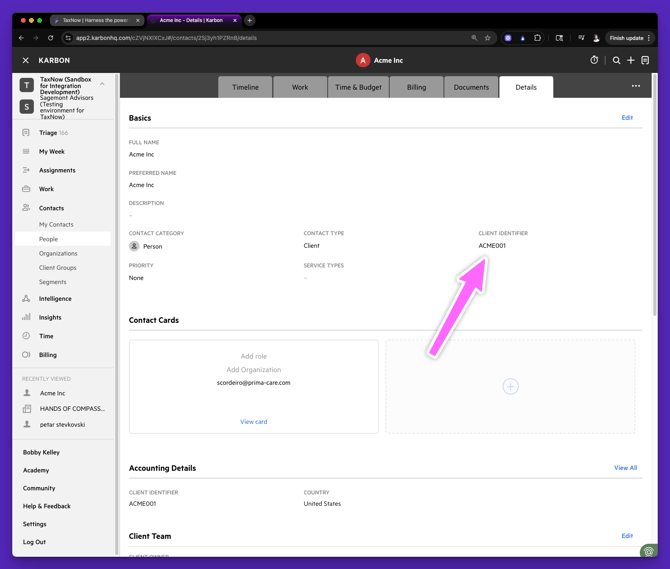Open Academy link in sidebar
The width and height of the screenshot is (670, 569).
[x=36, y=470]
